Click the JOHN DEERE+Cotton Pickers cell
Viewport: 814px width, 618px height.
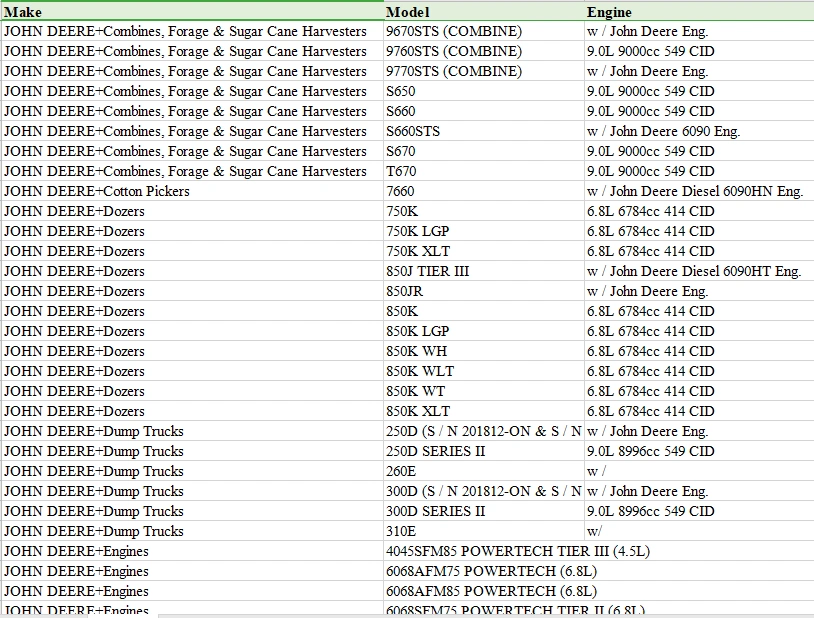pyautogui.click(x=192, y=191)
